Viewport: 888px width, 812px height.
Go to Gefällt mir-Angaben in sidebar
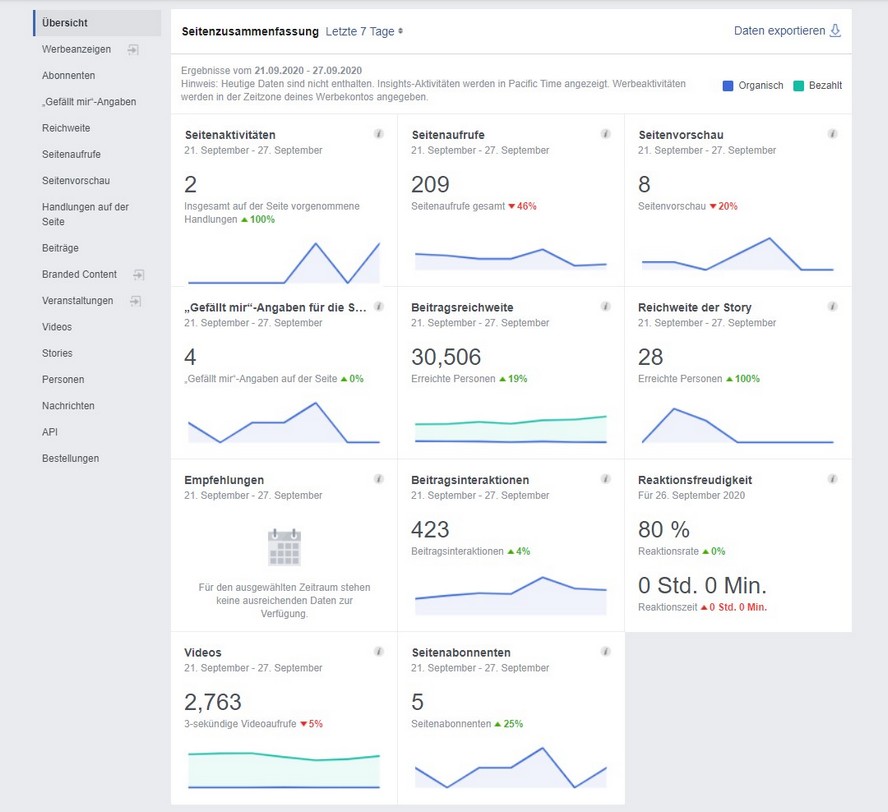(x=89, y=102)
